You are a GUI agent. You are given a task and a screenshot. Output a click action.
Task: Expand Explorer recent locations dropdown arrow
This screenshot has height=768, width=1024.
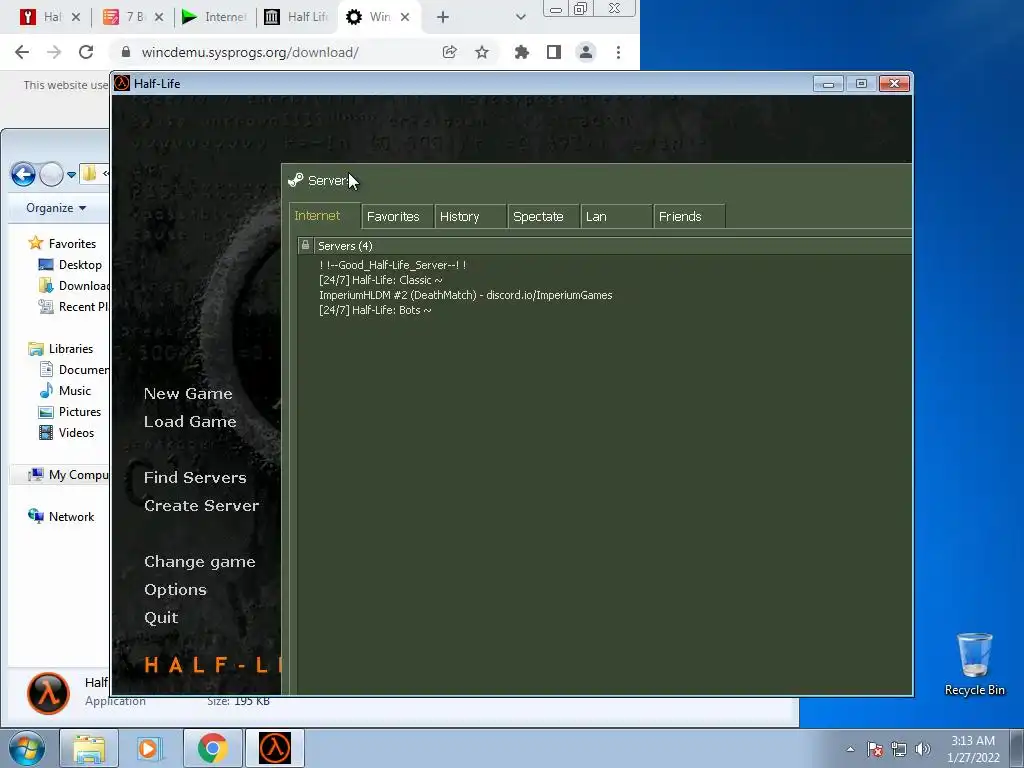(71, 174)
